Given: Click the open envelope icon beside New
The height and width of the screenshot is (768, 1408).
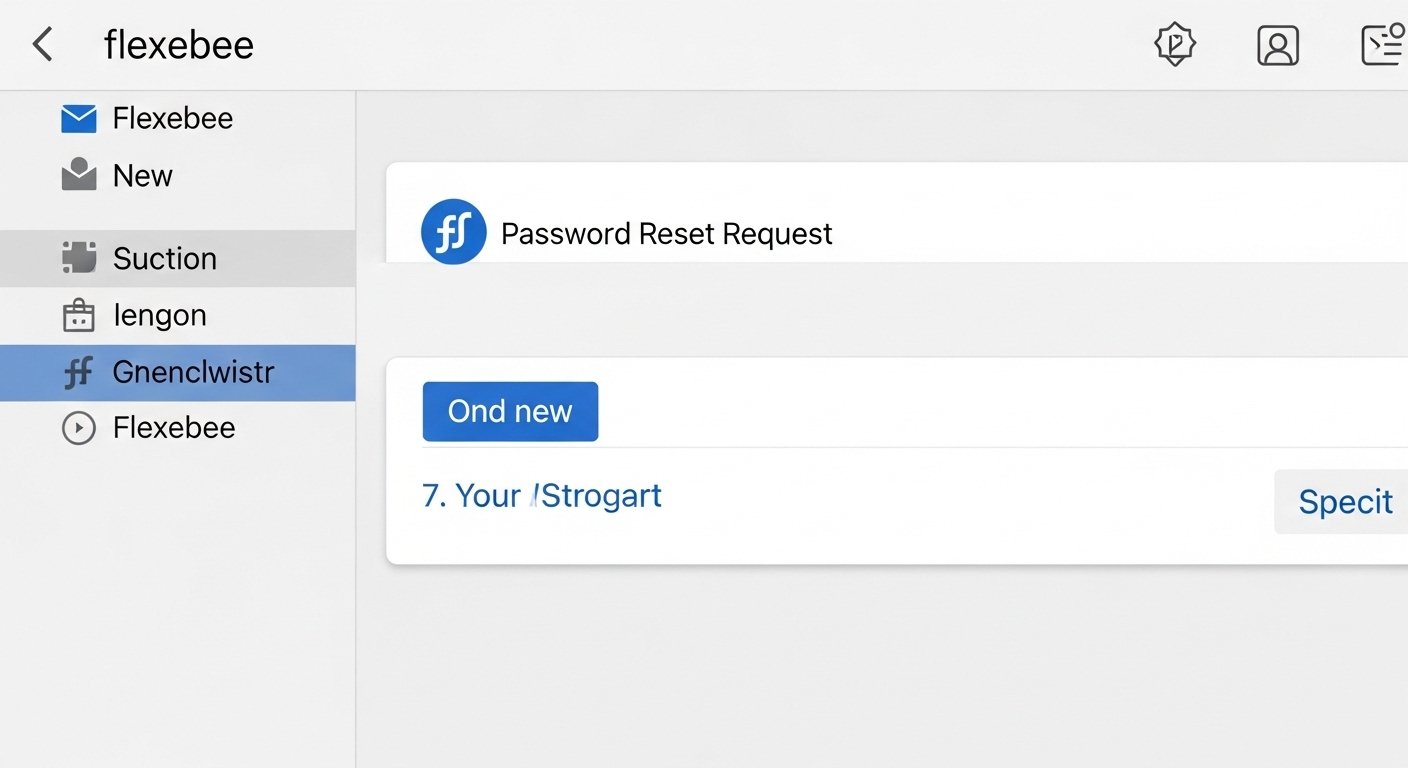Looking at the screenshot, I should [78, 175].
